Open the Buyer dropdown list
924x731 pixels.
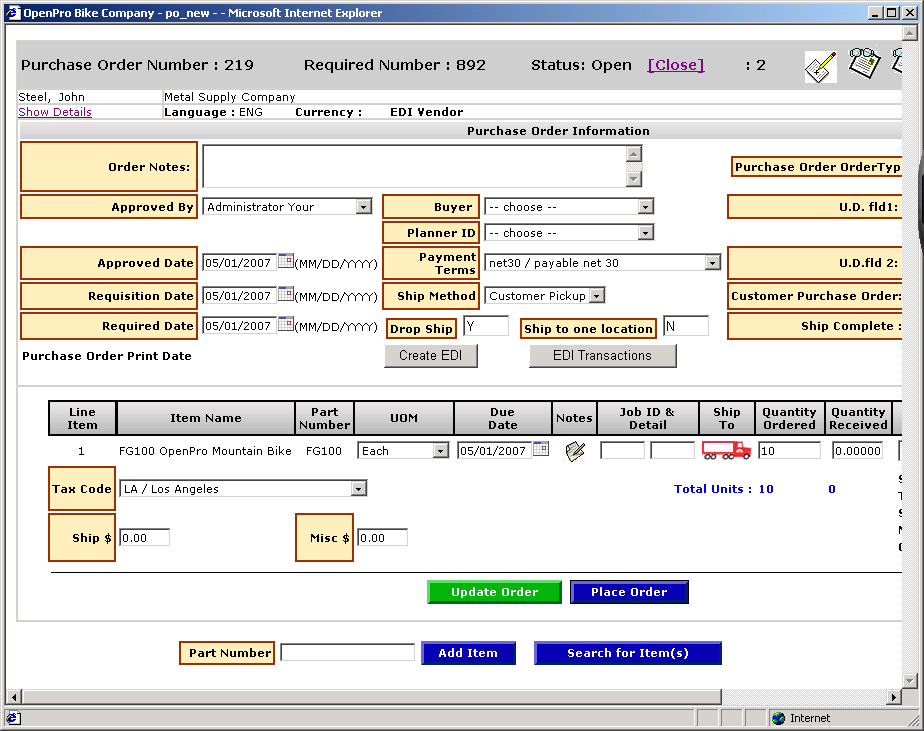pos(645,207)
